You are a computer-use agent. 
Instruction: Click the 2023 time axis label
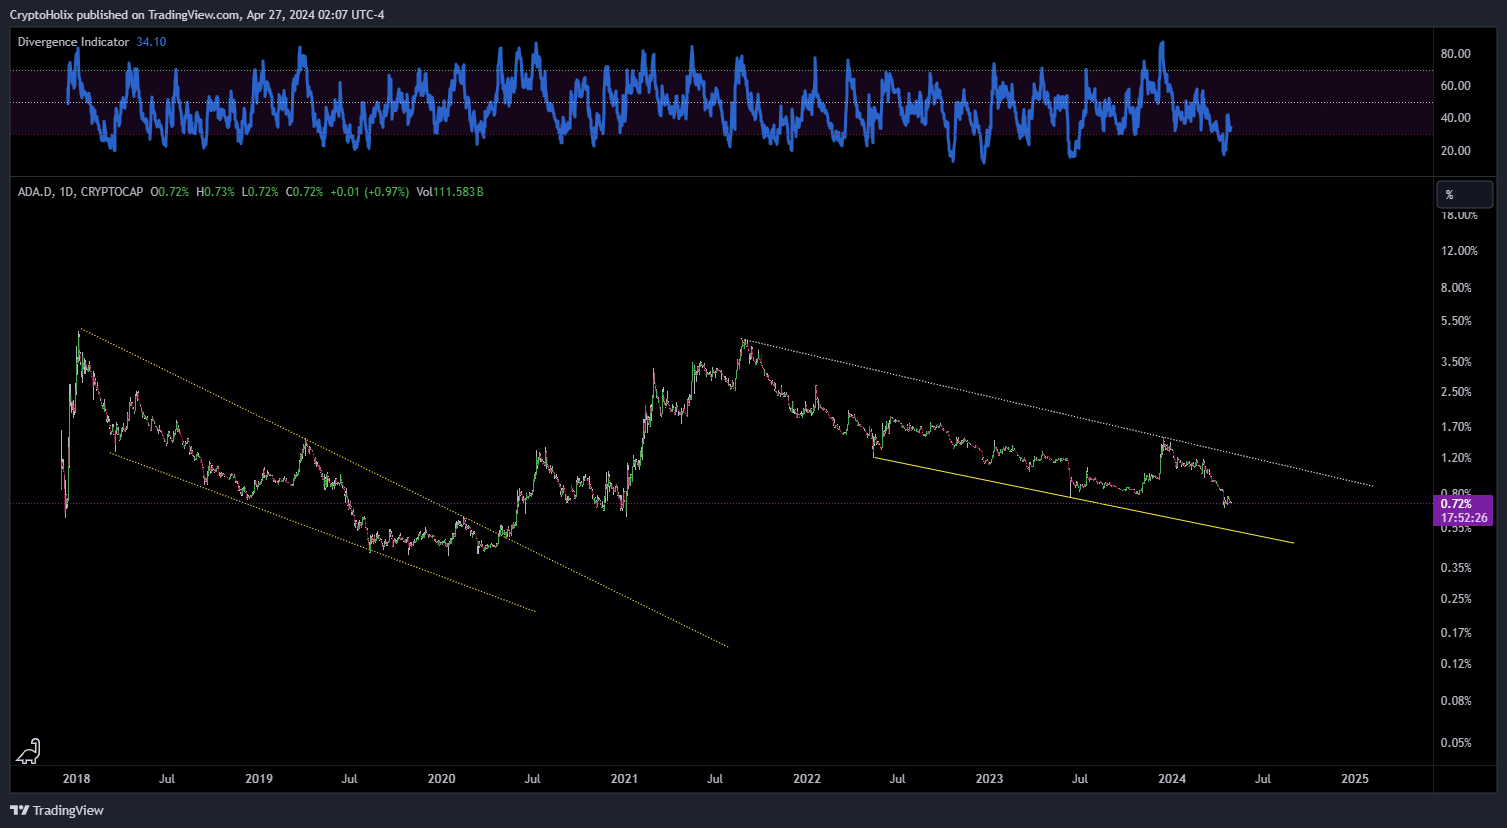[989, 779]
